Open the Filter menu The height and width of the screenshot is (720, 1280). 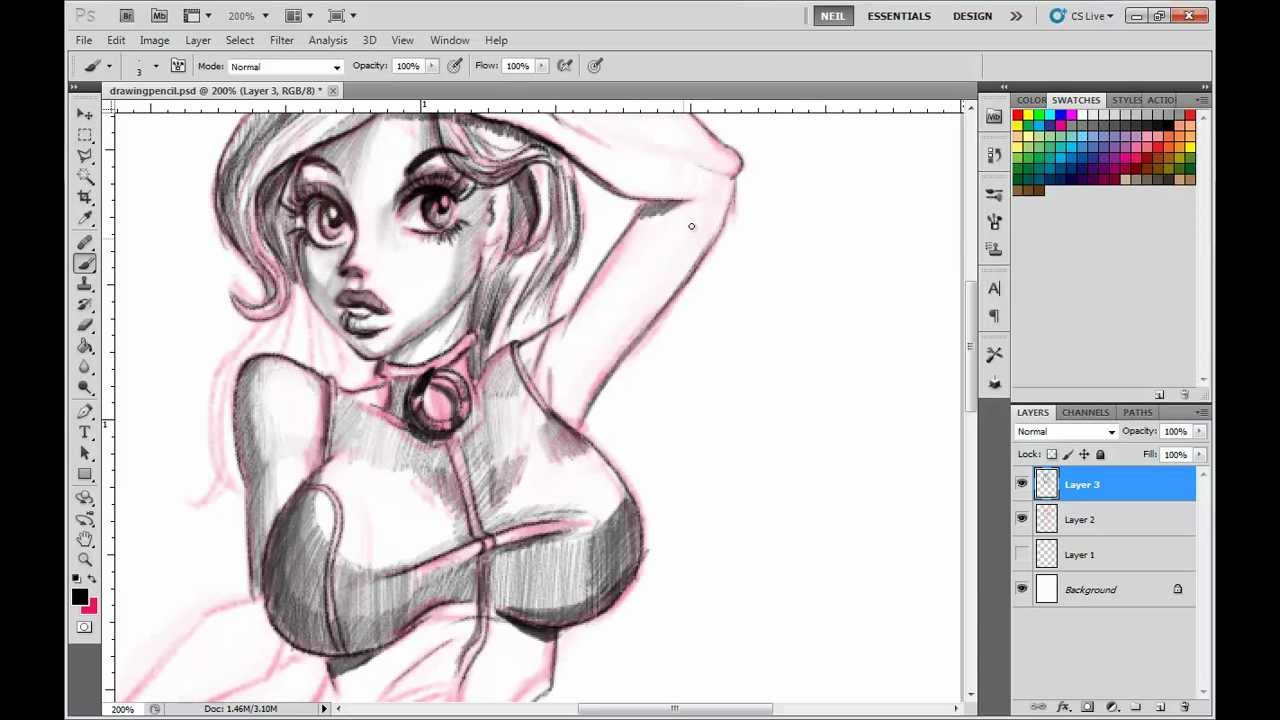tap(281, 40)
